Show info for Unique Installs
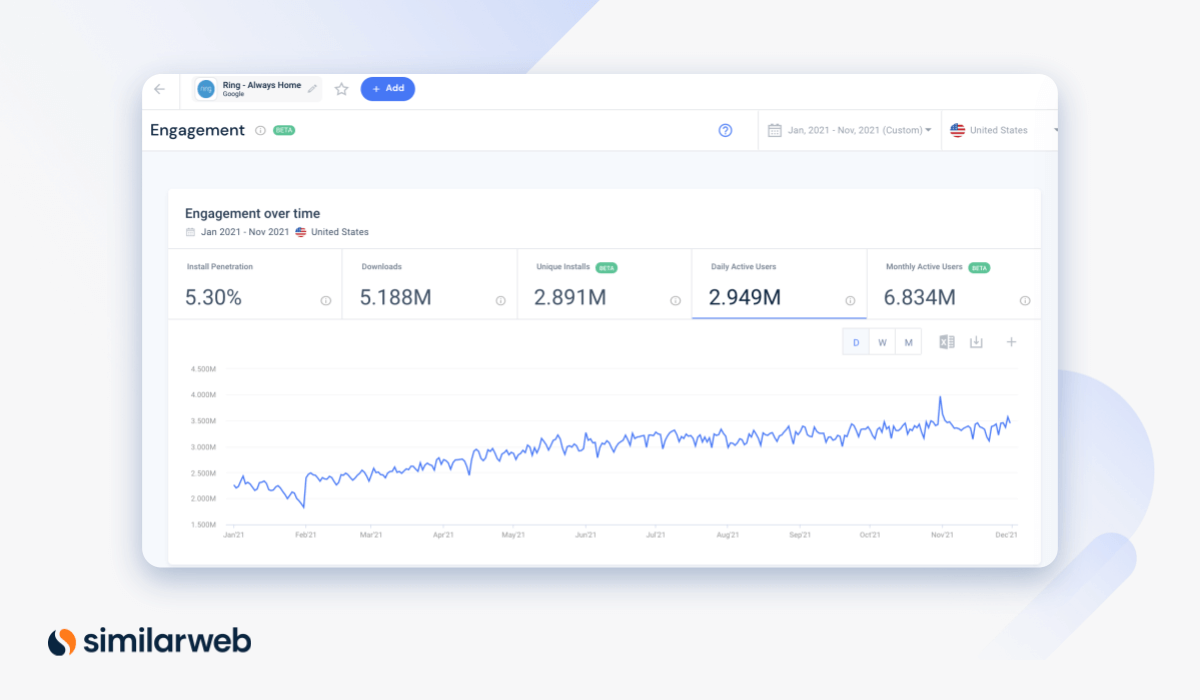The image size is (1200, 700). coord(675,301)
